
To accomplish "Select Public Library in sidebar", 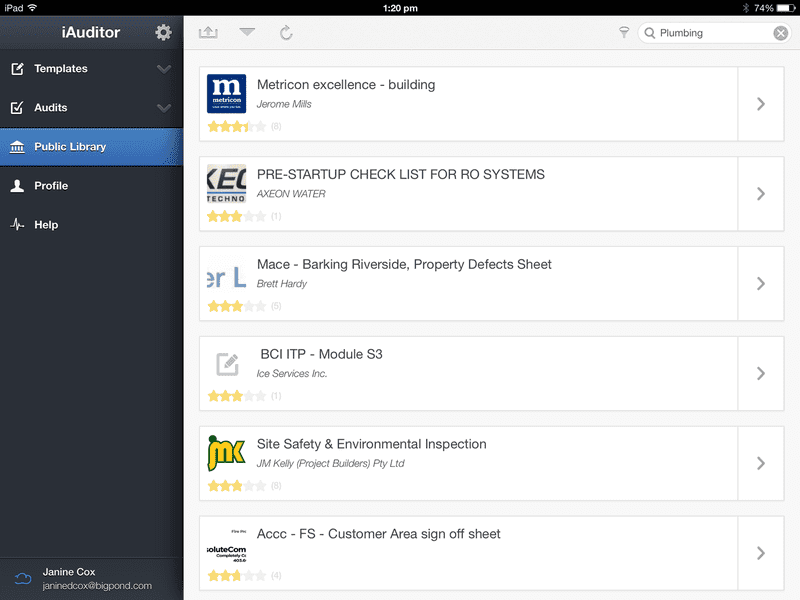I will [x=91, y=147].
